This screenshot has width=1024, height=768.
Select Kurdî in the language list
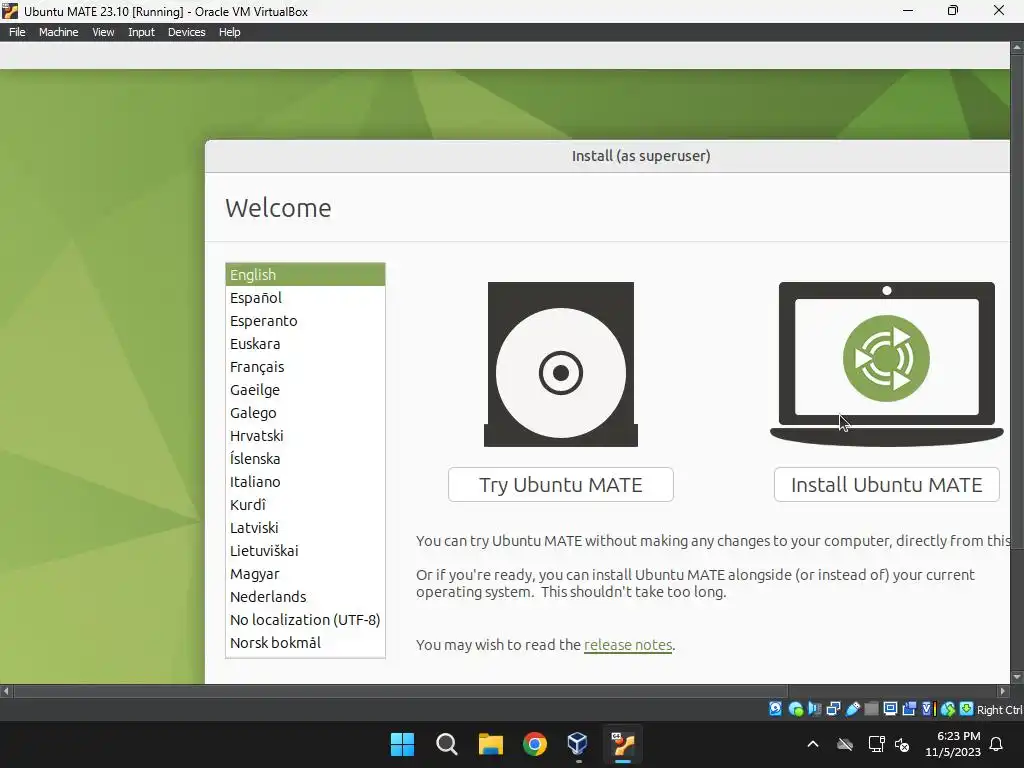[x=305, y=505]
